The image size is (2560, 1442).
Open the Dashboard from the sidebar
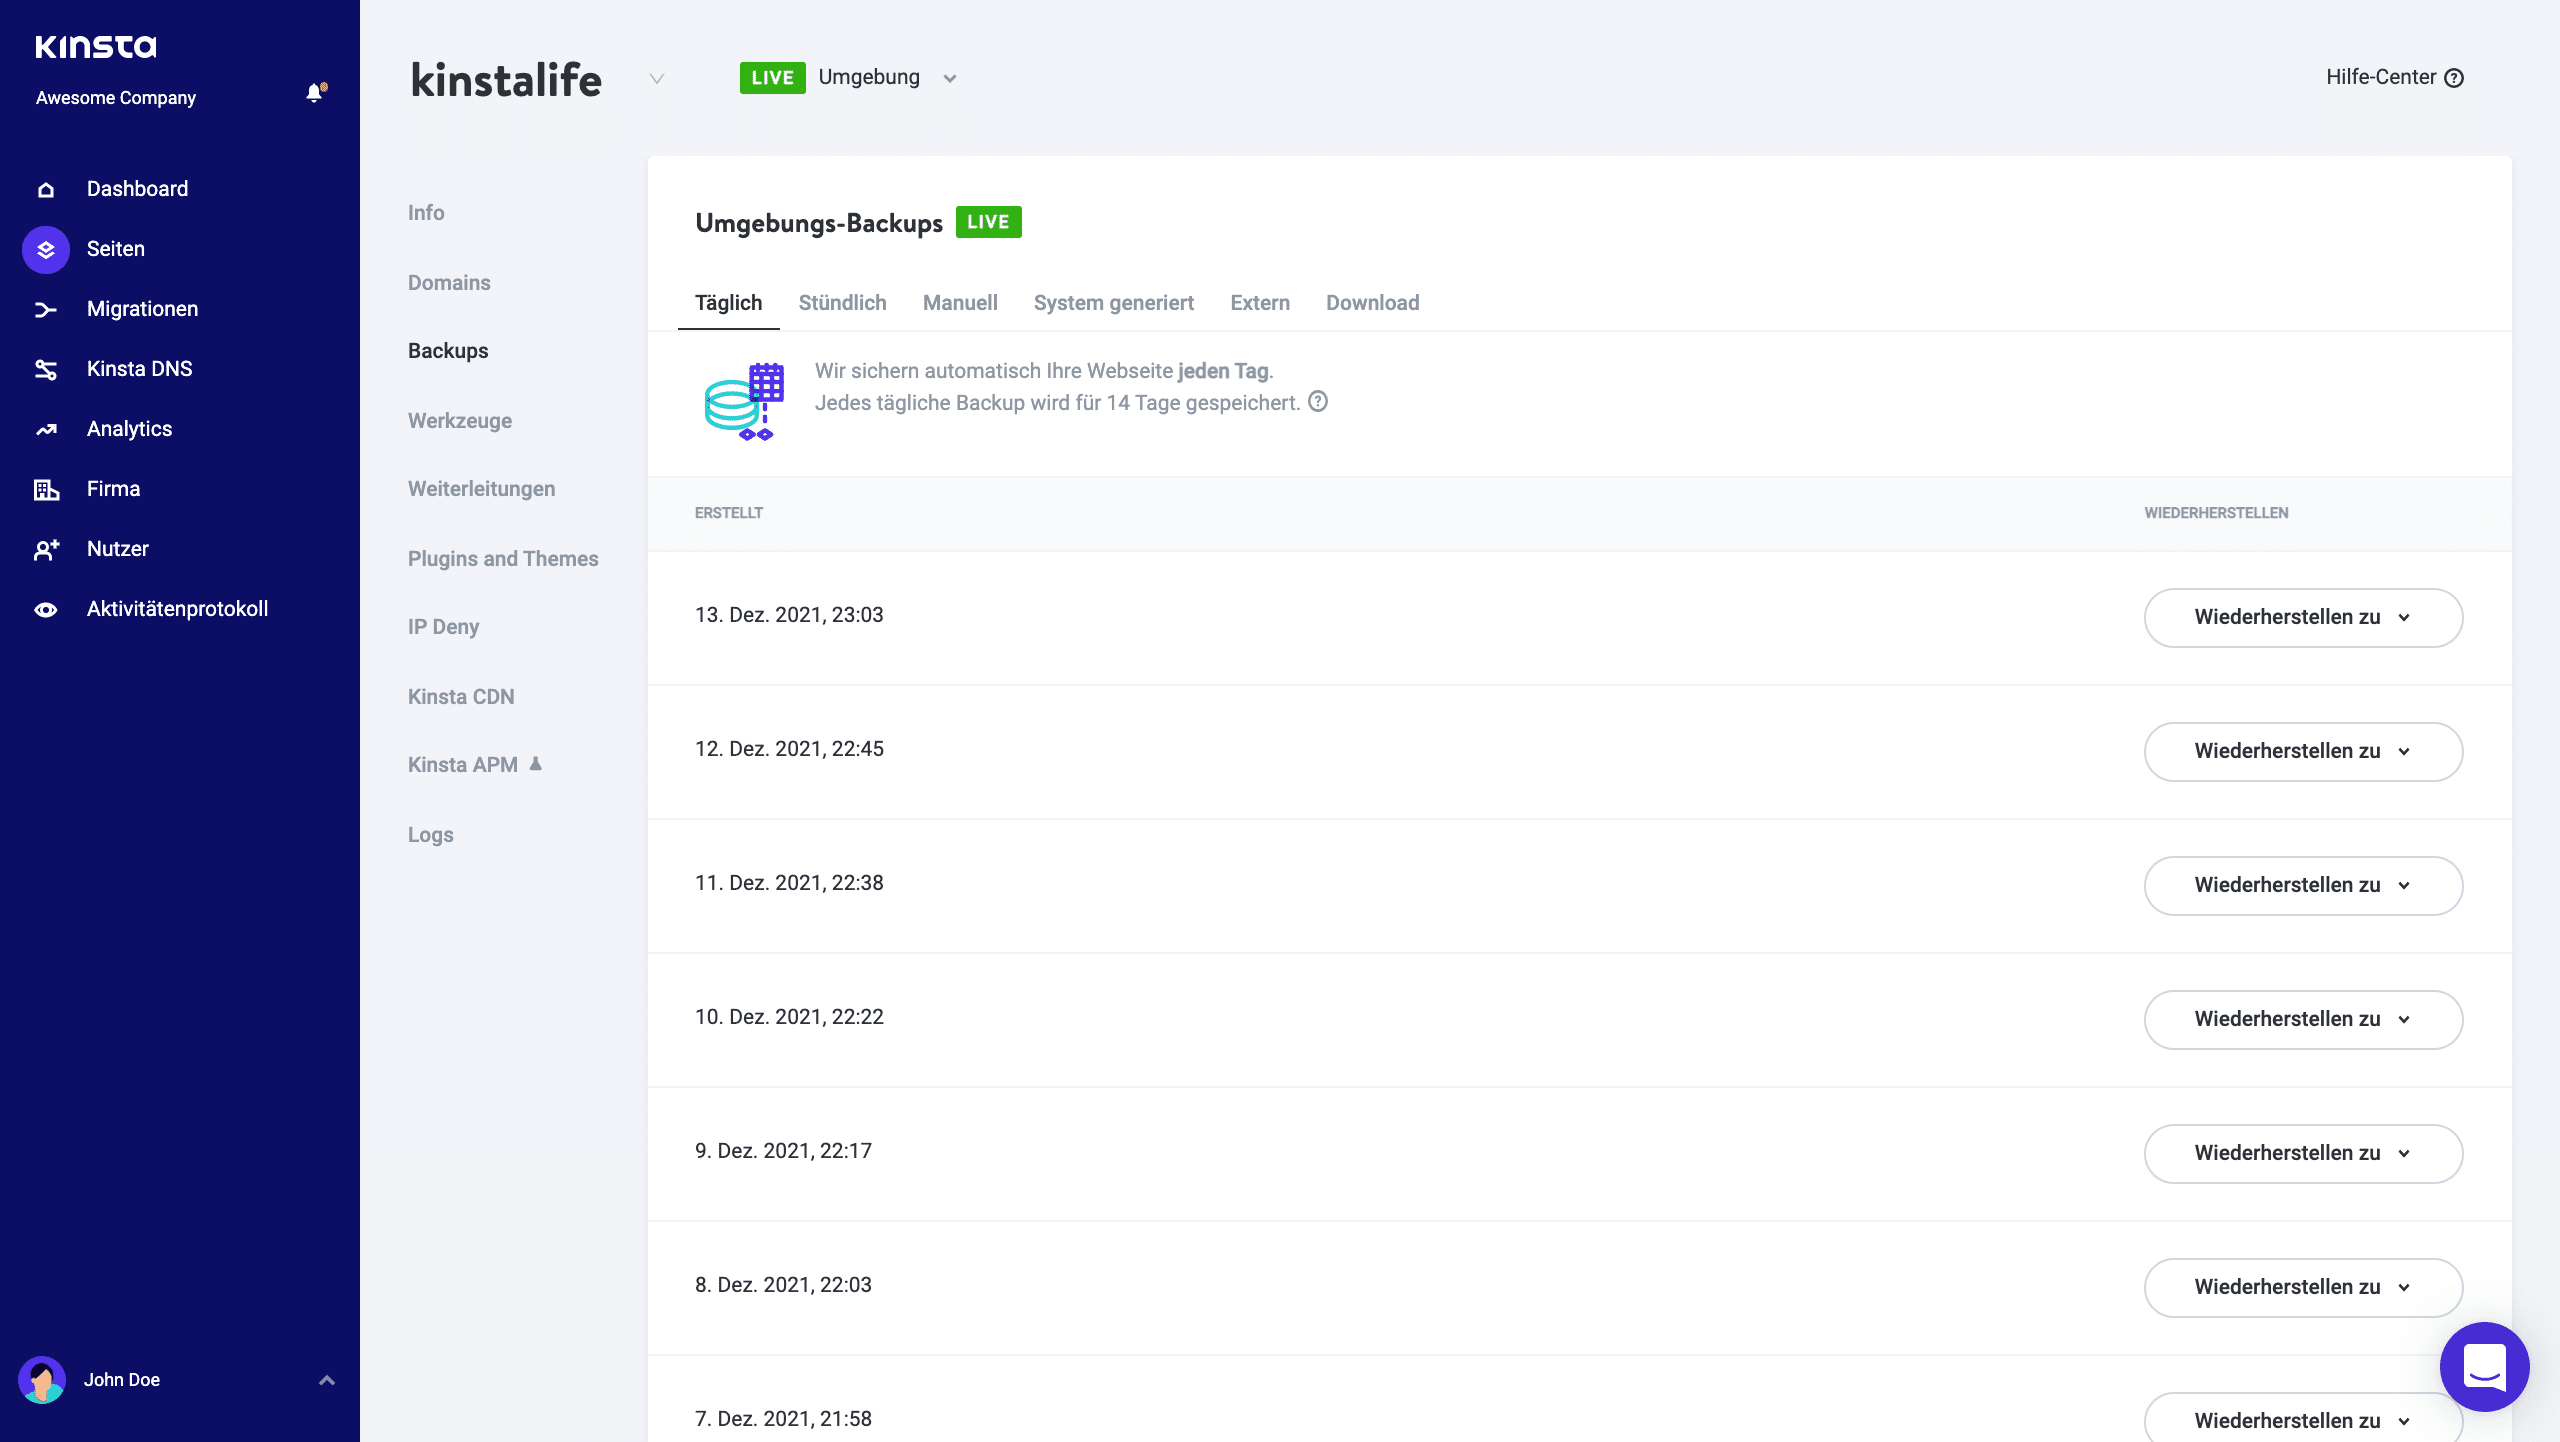tap(136, 188)
